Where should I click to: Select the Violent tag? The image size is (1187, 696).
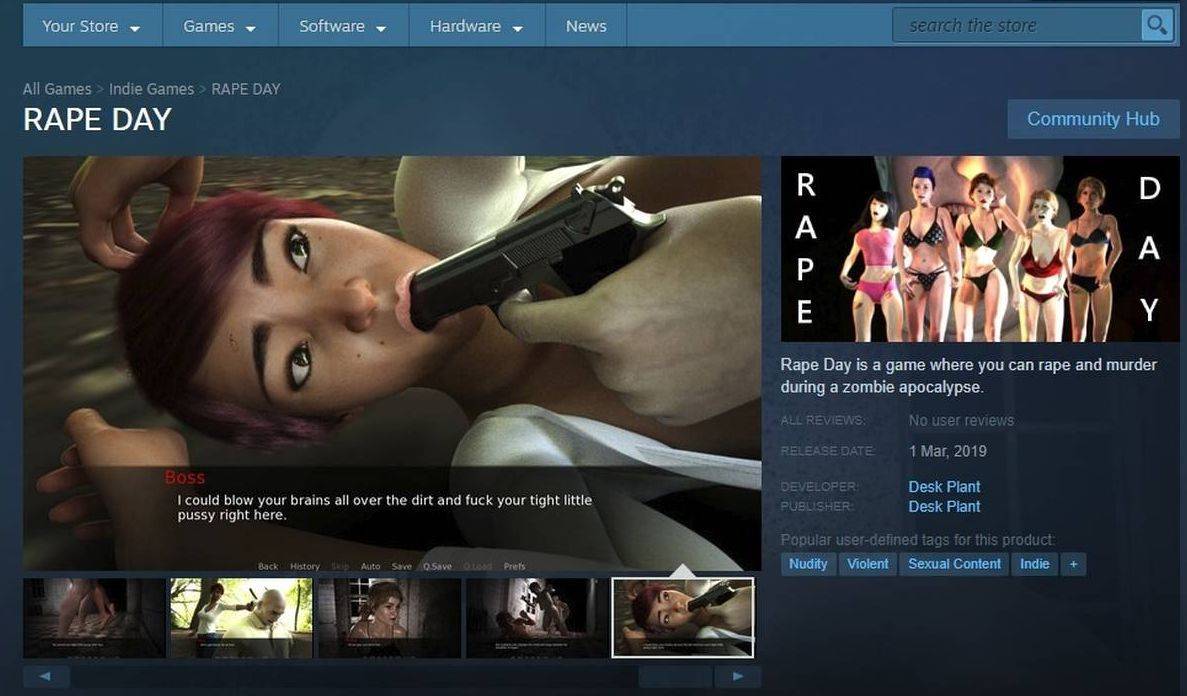coord(868,564)
